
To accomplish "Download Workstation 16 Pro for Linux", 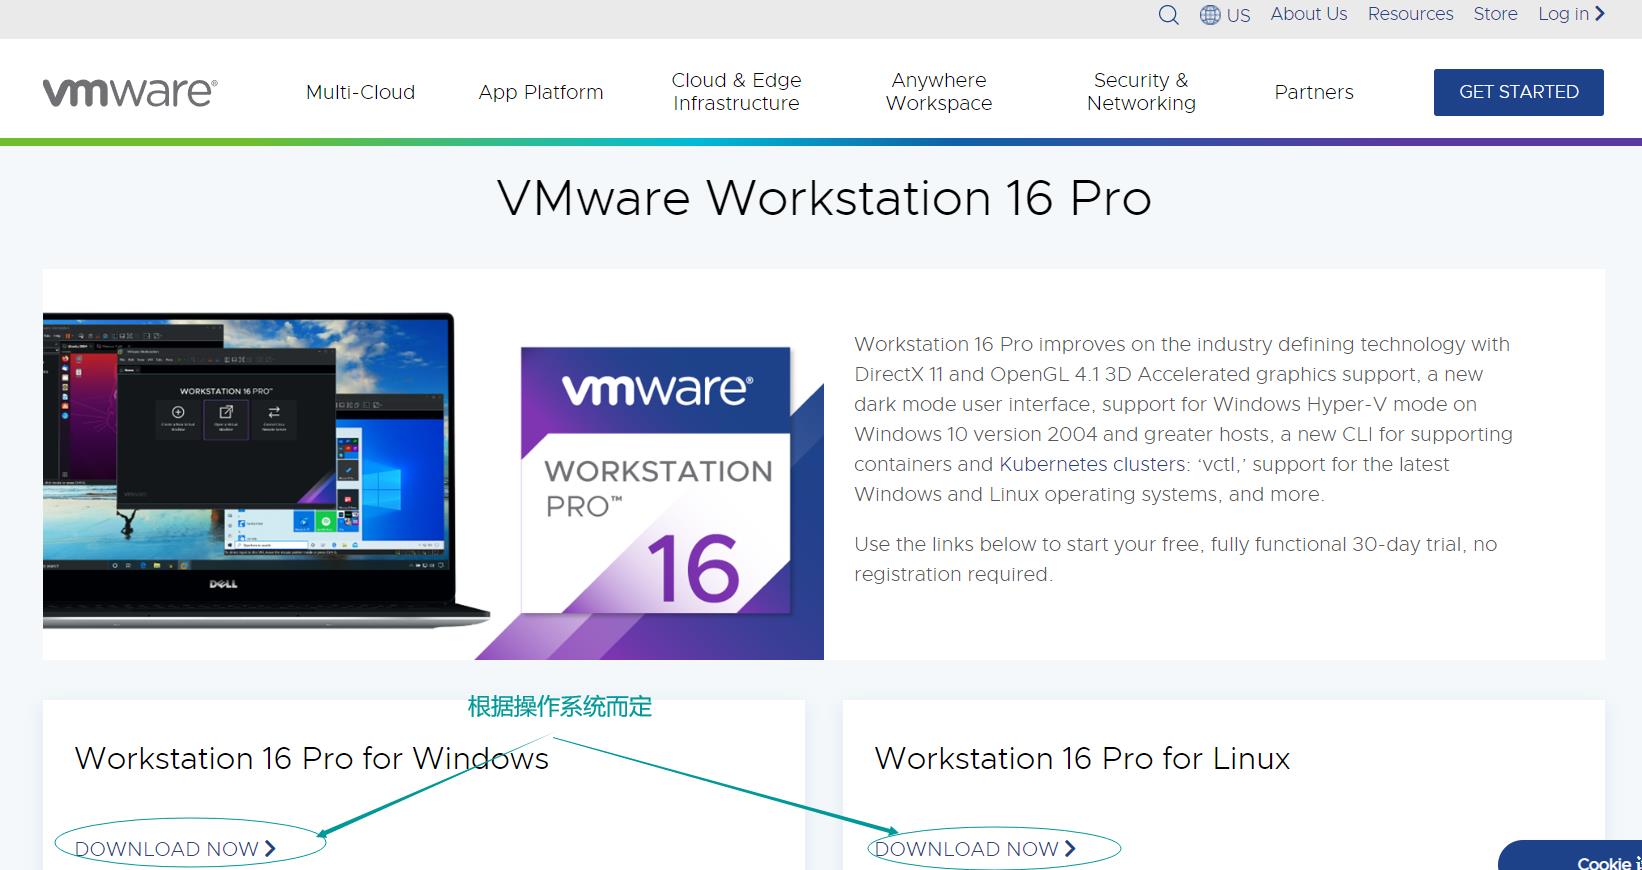I will tap(975, 849).
